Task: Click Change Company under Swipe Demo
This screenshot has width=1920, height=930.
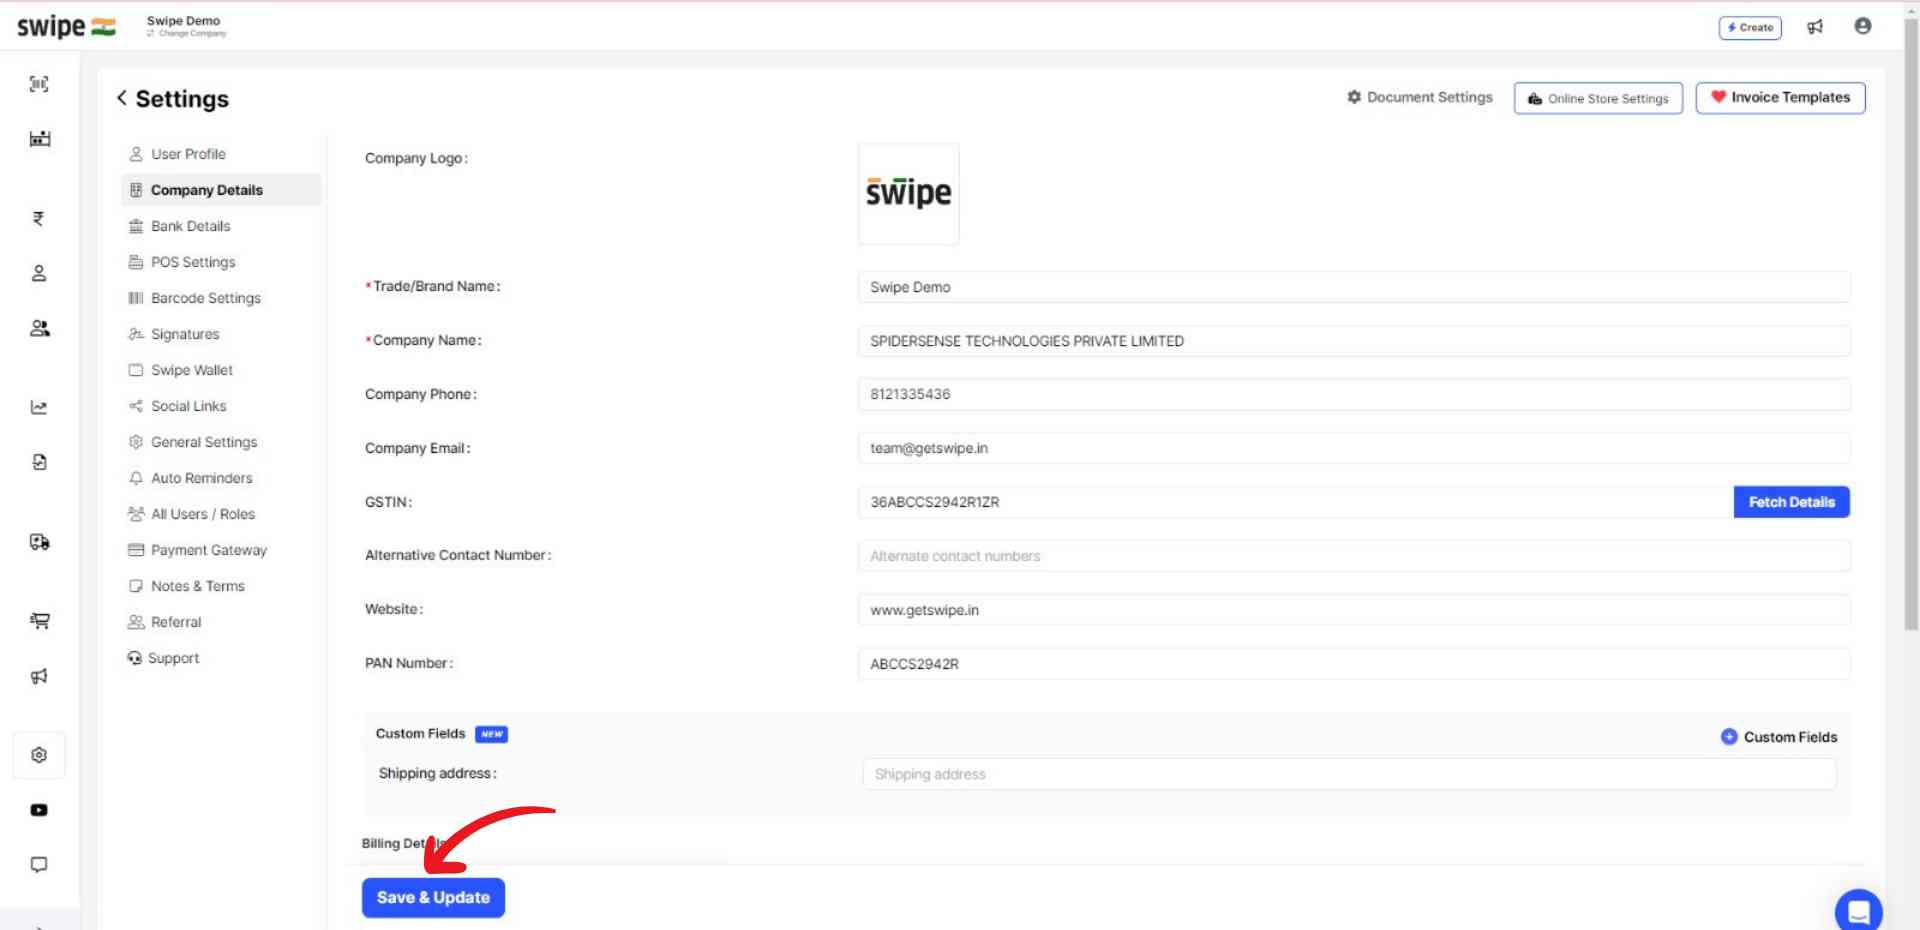Action: point(187,34)
